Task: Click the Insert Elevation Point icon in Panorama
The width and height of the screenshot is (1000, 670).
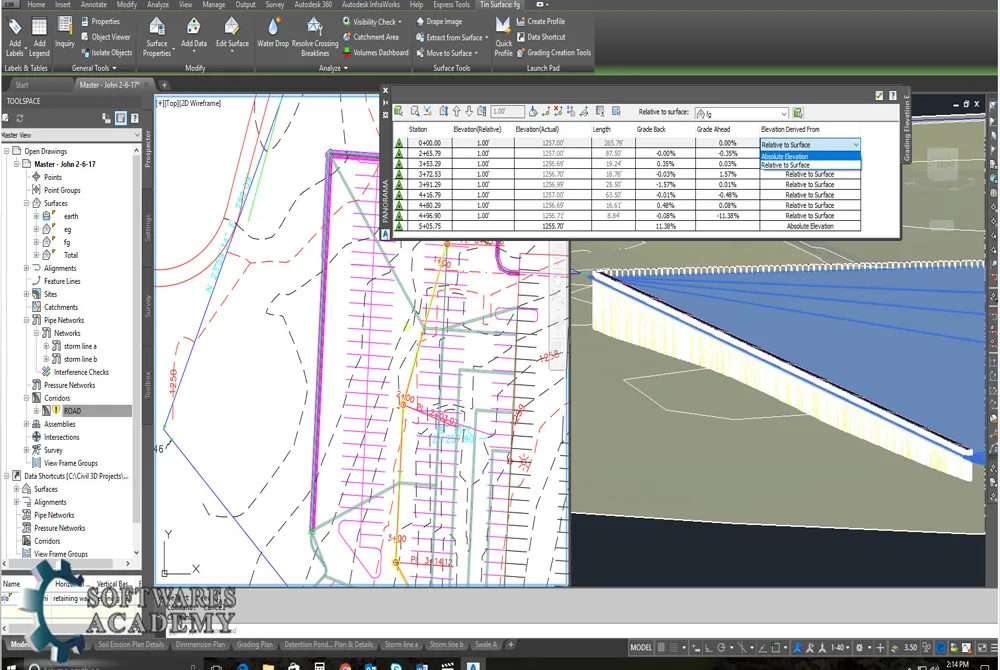Action: (x=545, y=112)
